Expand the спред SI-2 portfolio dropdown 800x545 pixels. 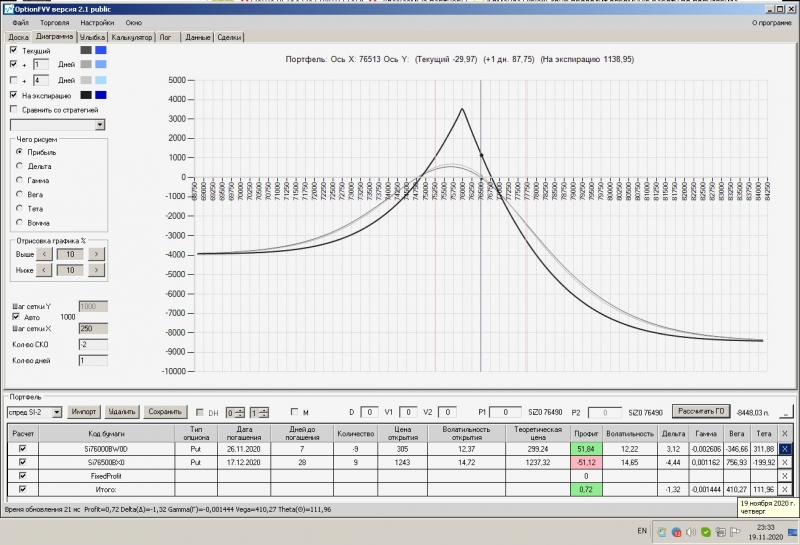click(x=57, y=411)
